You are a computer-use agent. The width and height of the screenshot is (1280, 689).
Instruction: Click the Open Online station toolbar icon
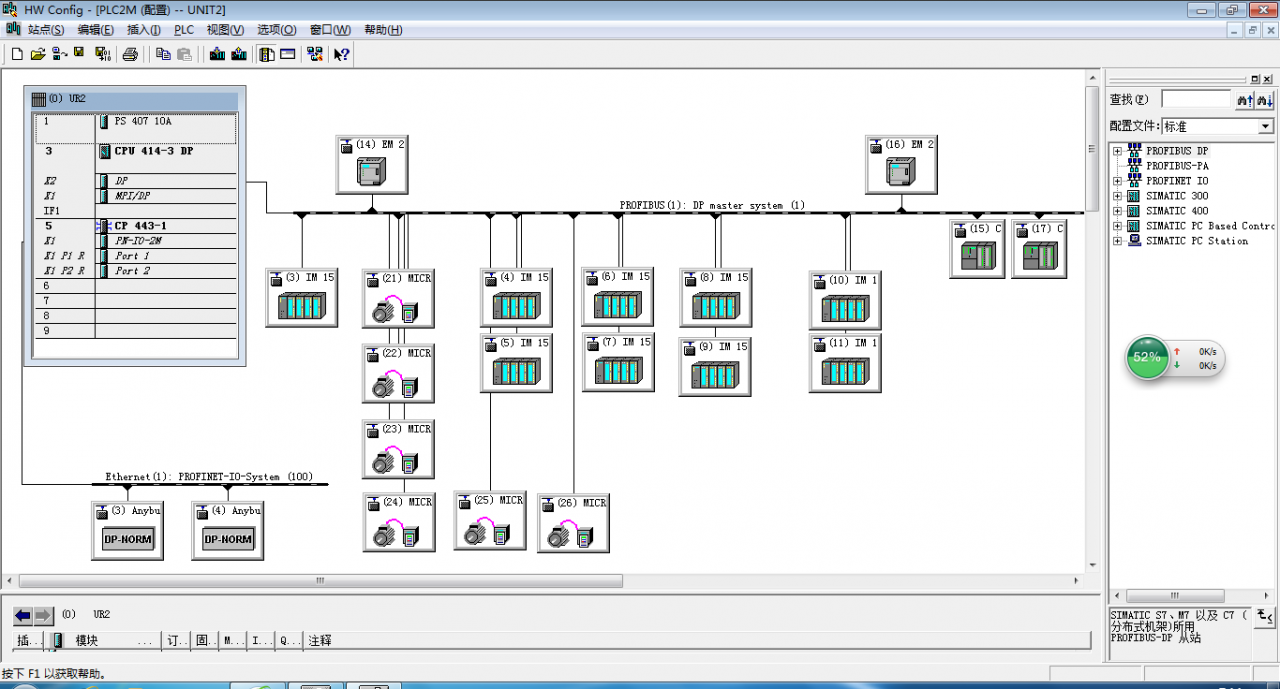[59, 54]
